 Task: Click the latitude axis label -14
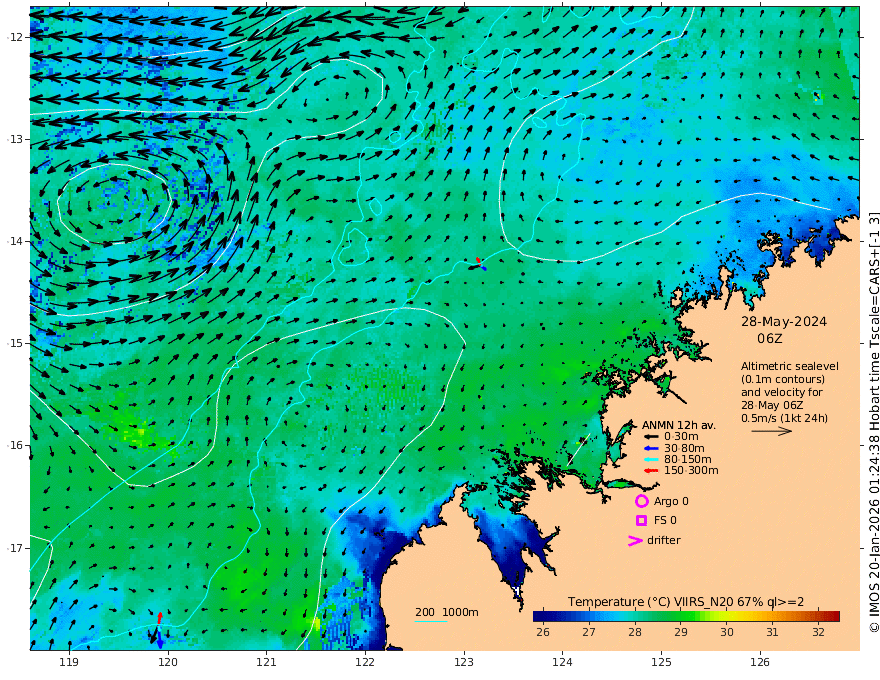click(15, 241)
